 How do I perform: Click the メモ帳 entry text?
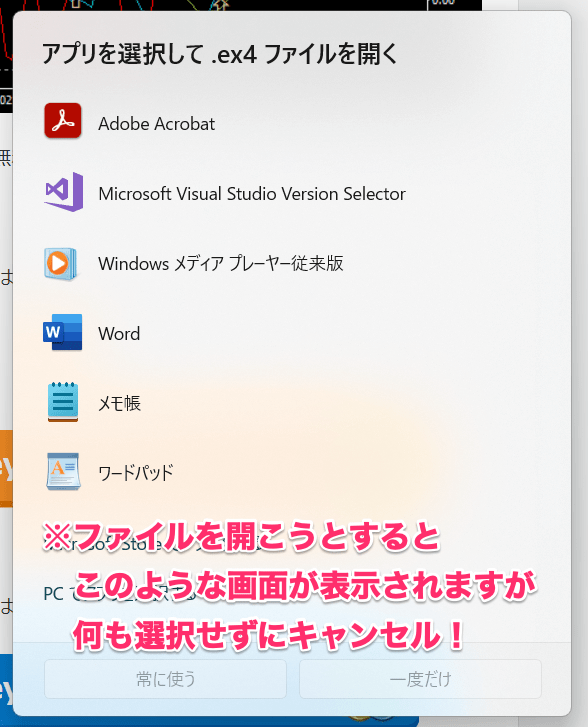[119, 403]
